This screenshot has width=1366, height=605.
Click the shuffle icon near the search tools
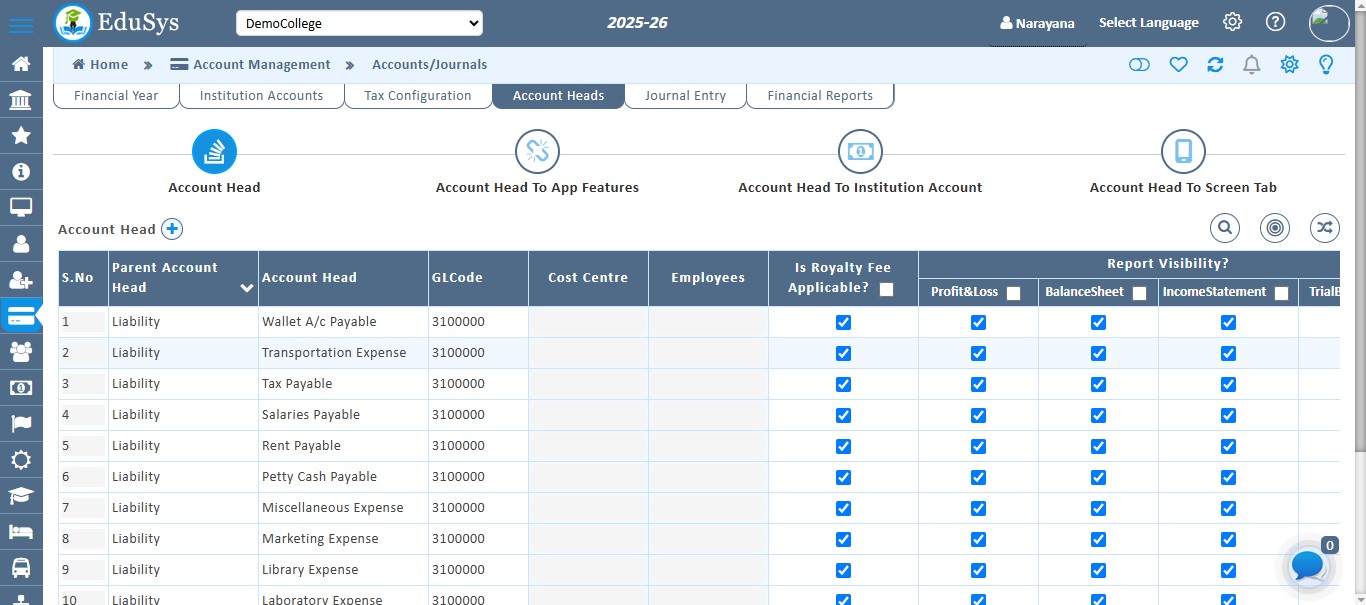(x=1324, y=228)
